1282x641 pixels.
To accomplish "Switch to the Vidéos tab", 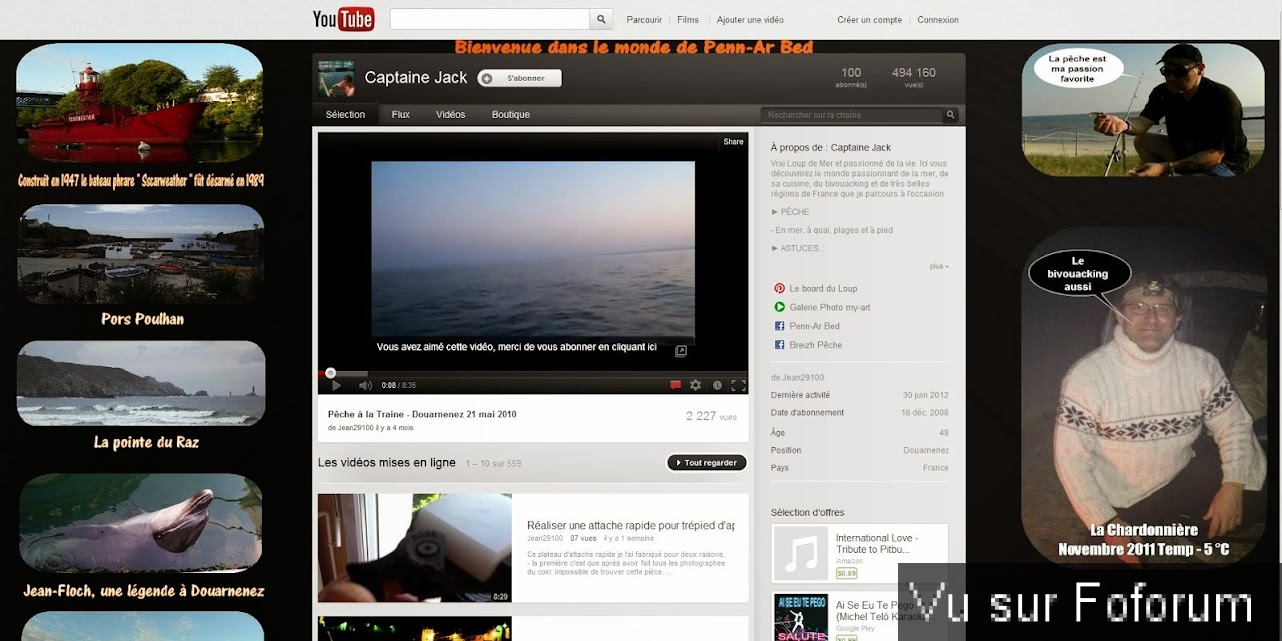I will coord(451,115).
